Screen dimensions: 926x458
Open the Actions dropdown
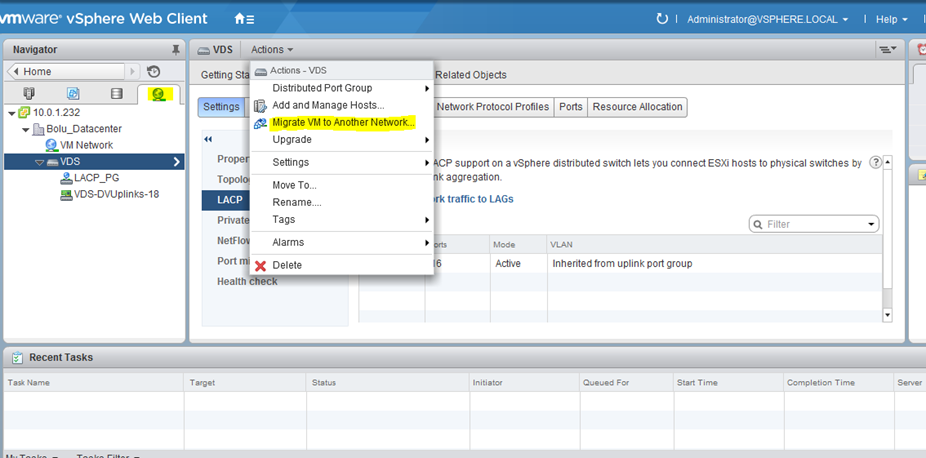[272, 50]
